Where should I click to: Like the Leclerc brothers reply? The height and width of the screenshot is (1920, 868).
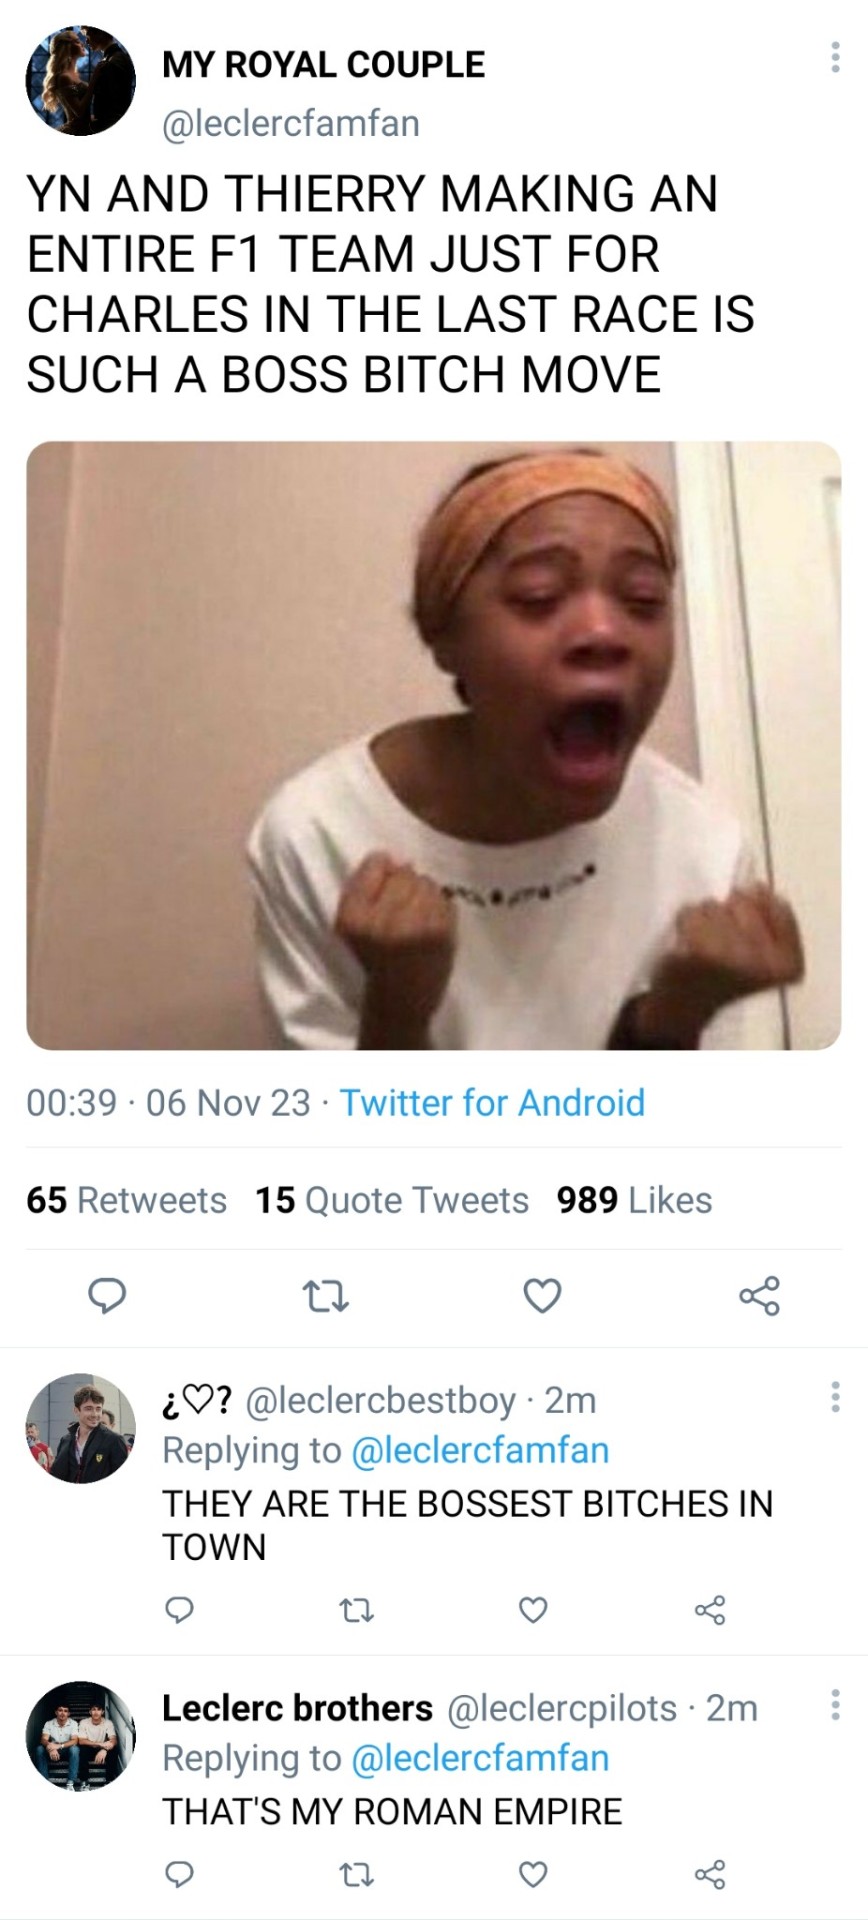pyautogui.click(x=533, y=1874)
